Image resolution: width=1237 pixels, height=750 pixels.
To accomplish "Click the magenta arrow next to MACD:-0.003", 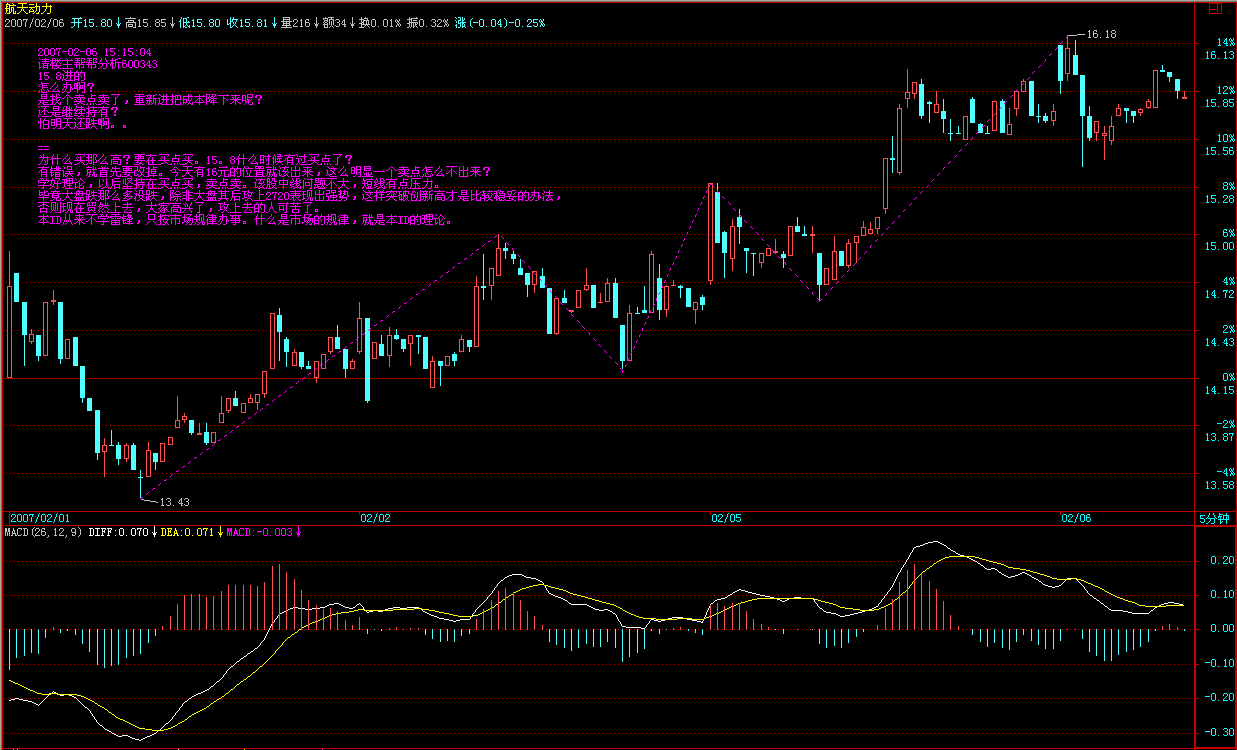I will pos(298,533).
